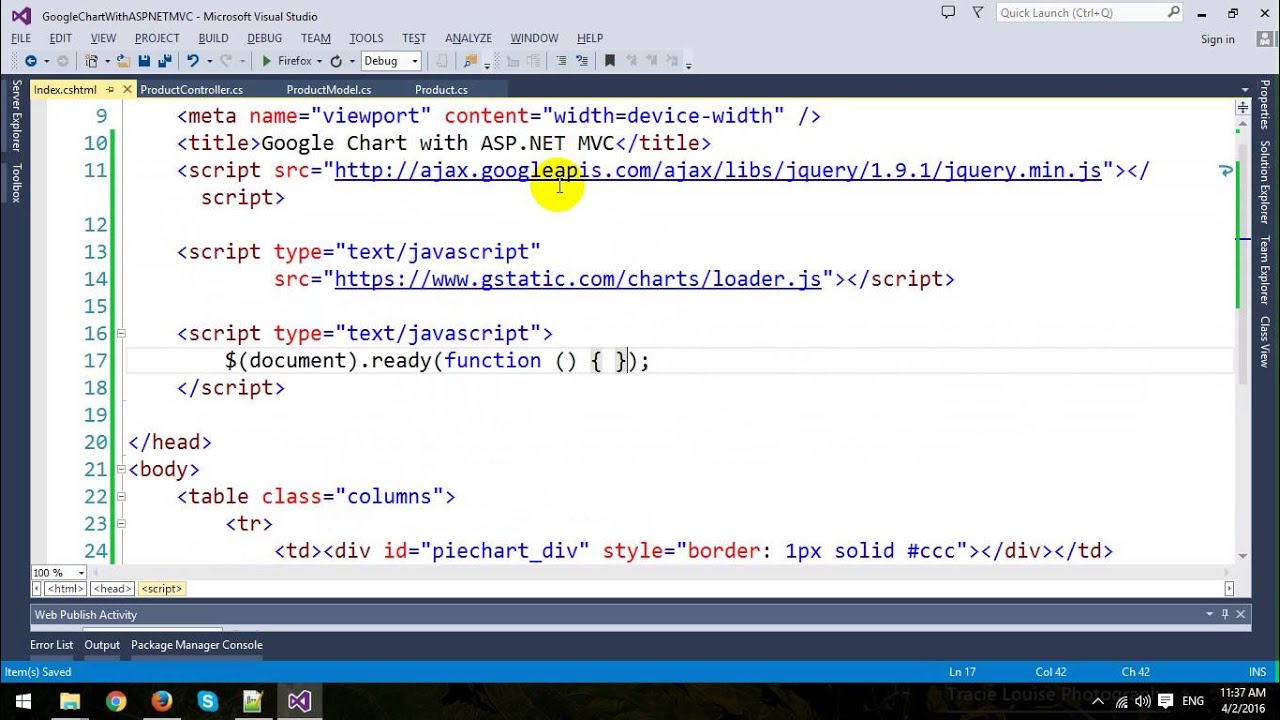Collapse the script block at line 16
This screenshot has width=1280, height=720.
coord(121,333)
